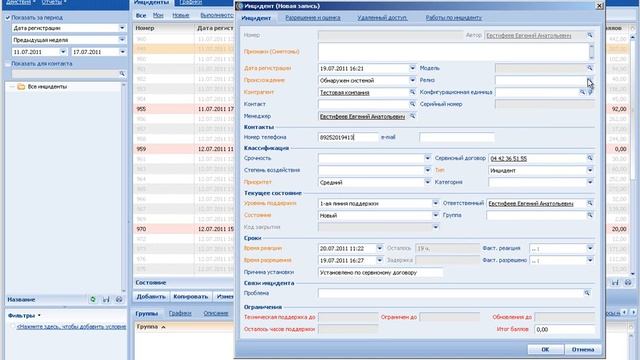
Task: Click search icon in left contact filter
Action: click(x=122, y=74)
